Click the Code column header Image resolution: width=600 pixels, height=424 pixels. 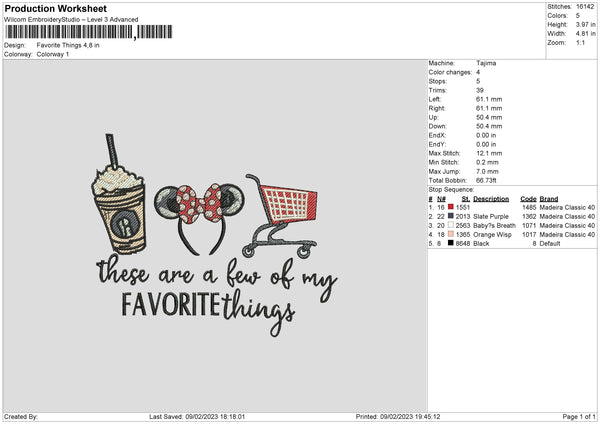528,199
